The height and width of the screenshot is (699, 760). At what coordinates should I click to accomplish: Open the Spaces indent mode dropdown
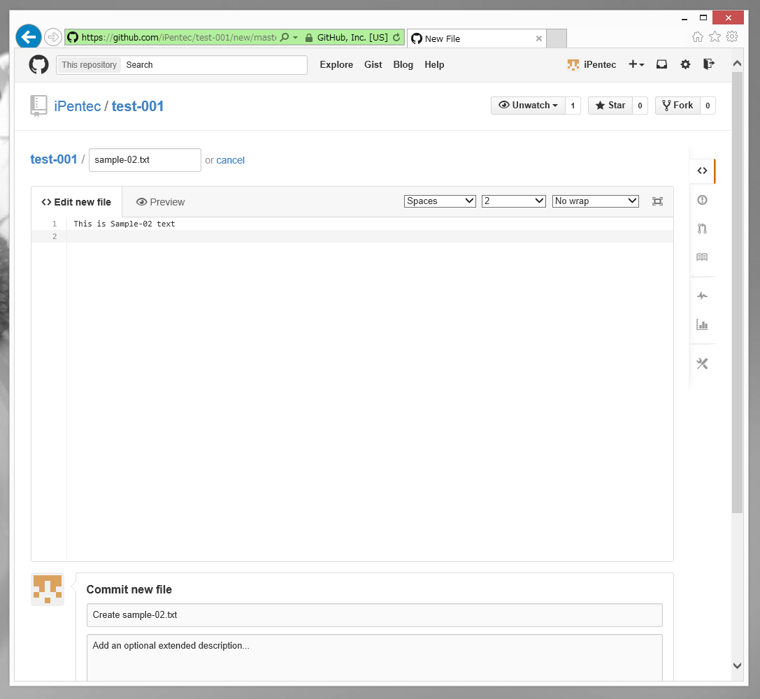pos(440,201)
